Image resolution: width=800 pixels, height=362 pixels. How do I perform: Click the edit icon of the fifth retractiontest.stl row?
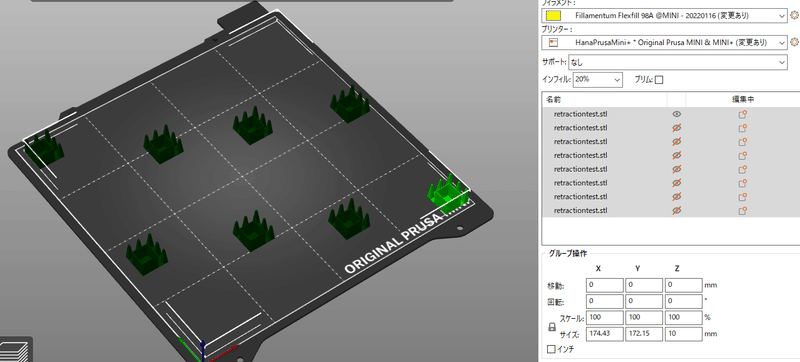point(742,169)
